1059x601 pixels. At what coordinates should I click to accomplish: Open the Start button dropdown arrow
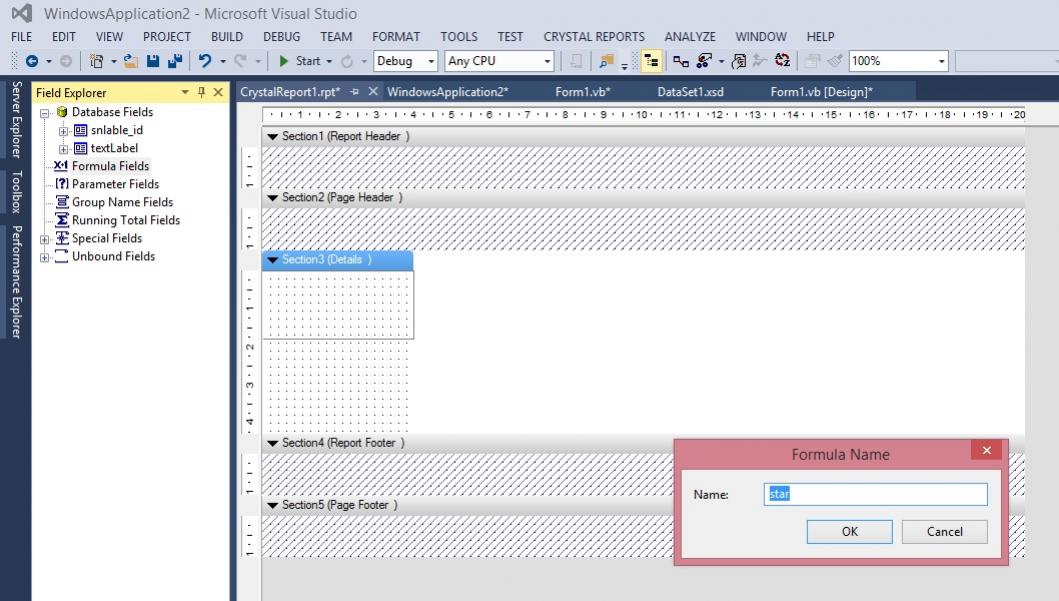click(x=330, y=61)
